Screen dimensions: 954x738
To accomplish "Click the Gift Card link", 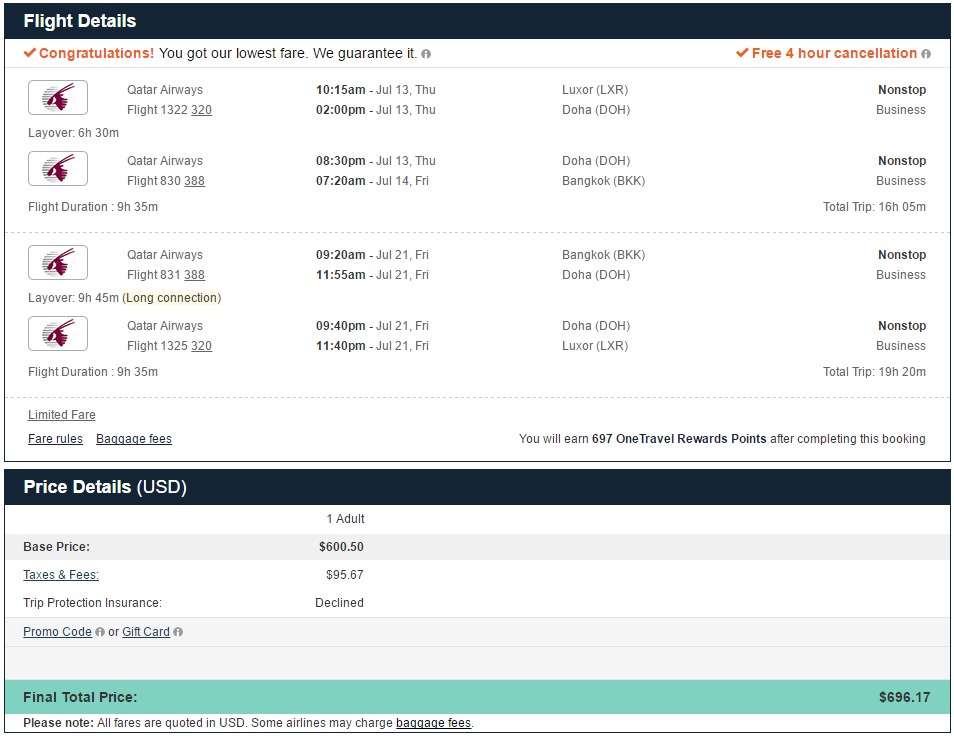I will (x=146, y=632).
